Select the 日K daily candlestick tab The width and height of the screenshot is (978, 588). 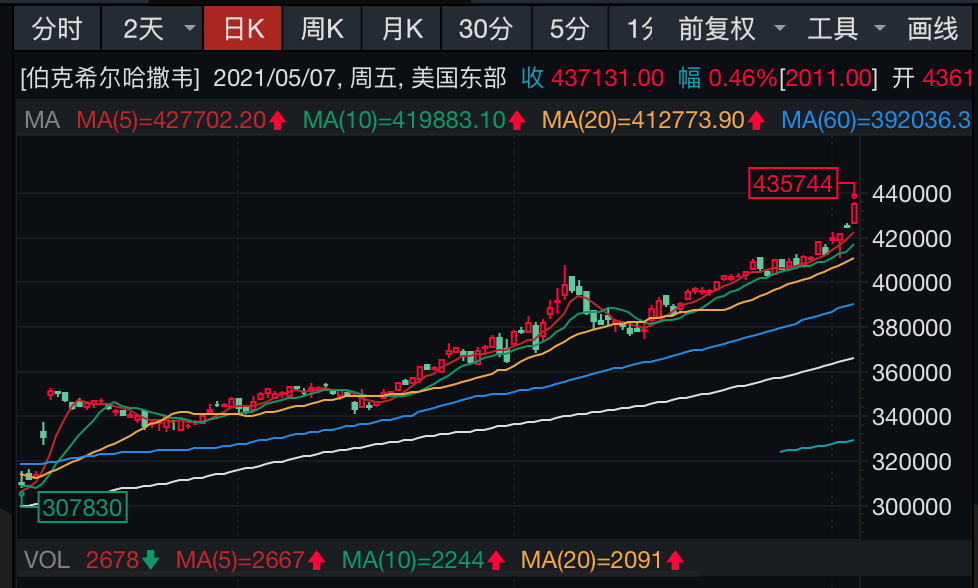click(243, 29)
